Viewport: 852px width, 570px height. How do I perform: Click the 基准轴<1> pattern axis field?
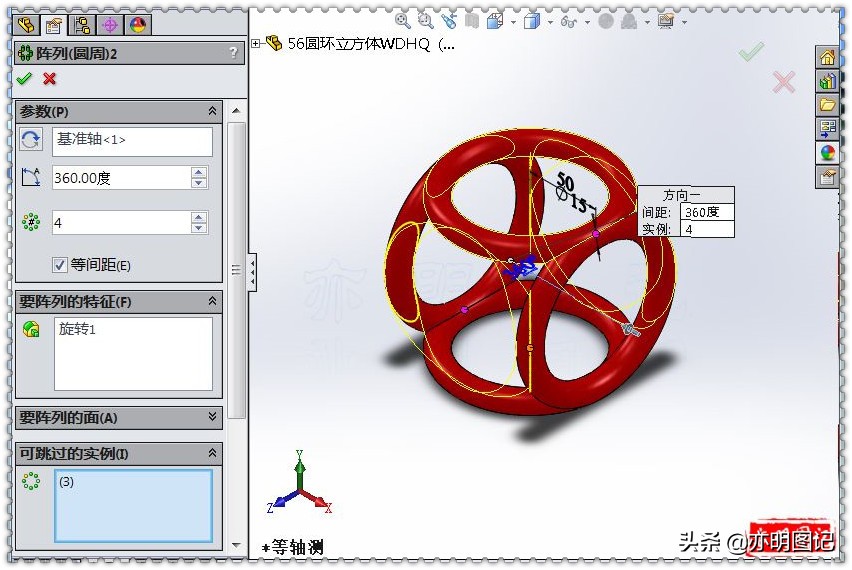(132, 141)
